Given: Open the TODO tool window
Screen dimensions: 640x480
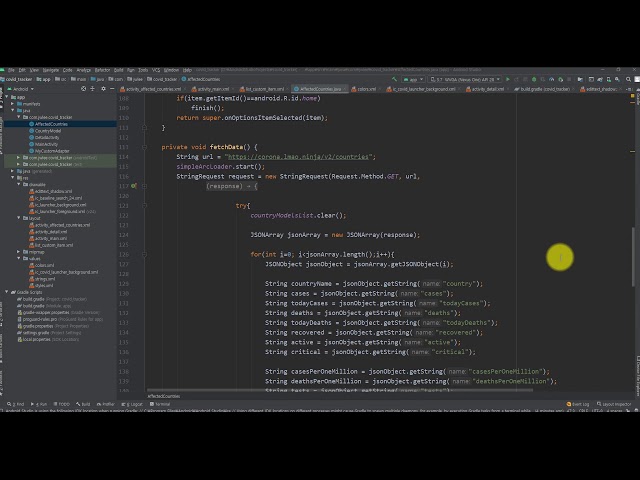Looking at the screenshot, I should [62, 404].
